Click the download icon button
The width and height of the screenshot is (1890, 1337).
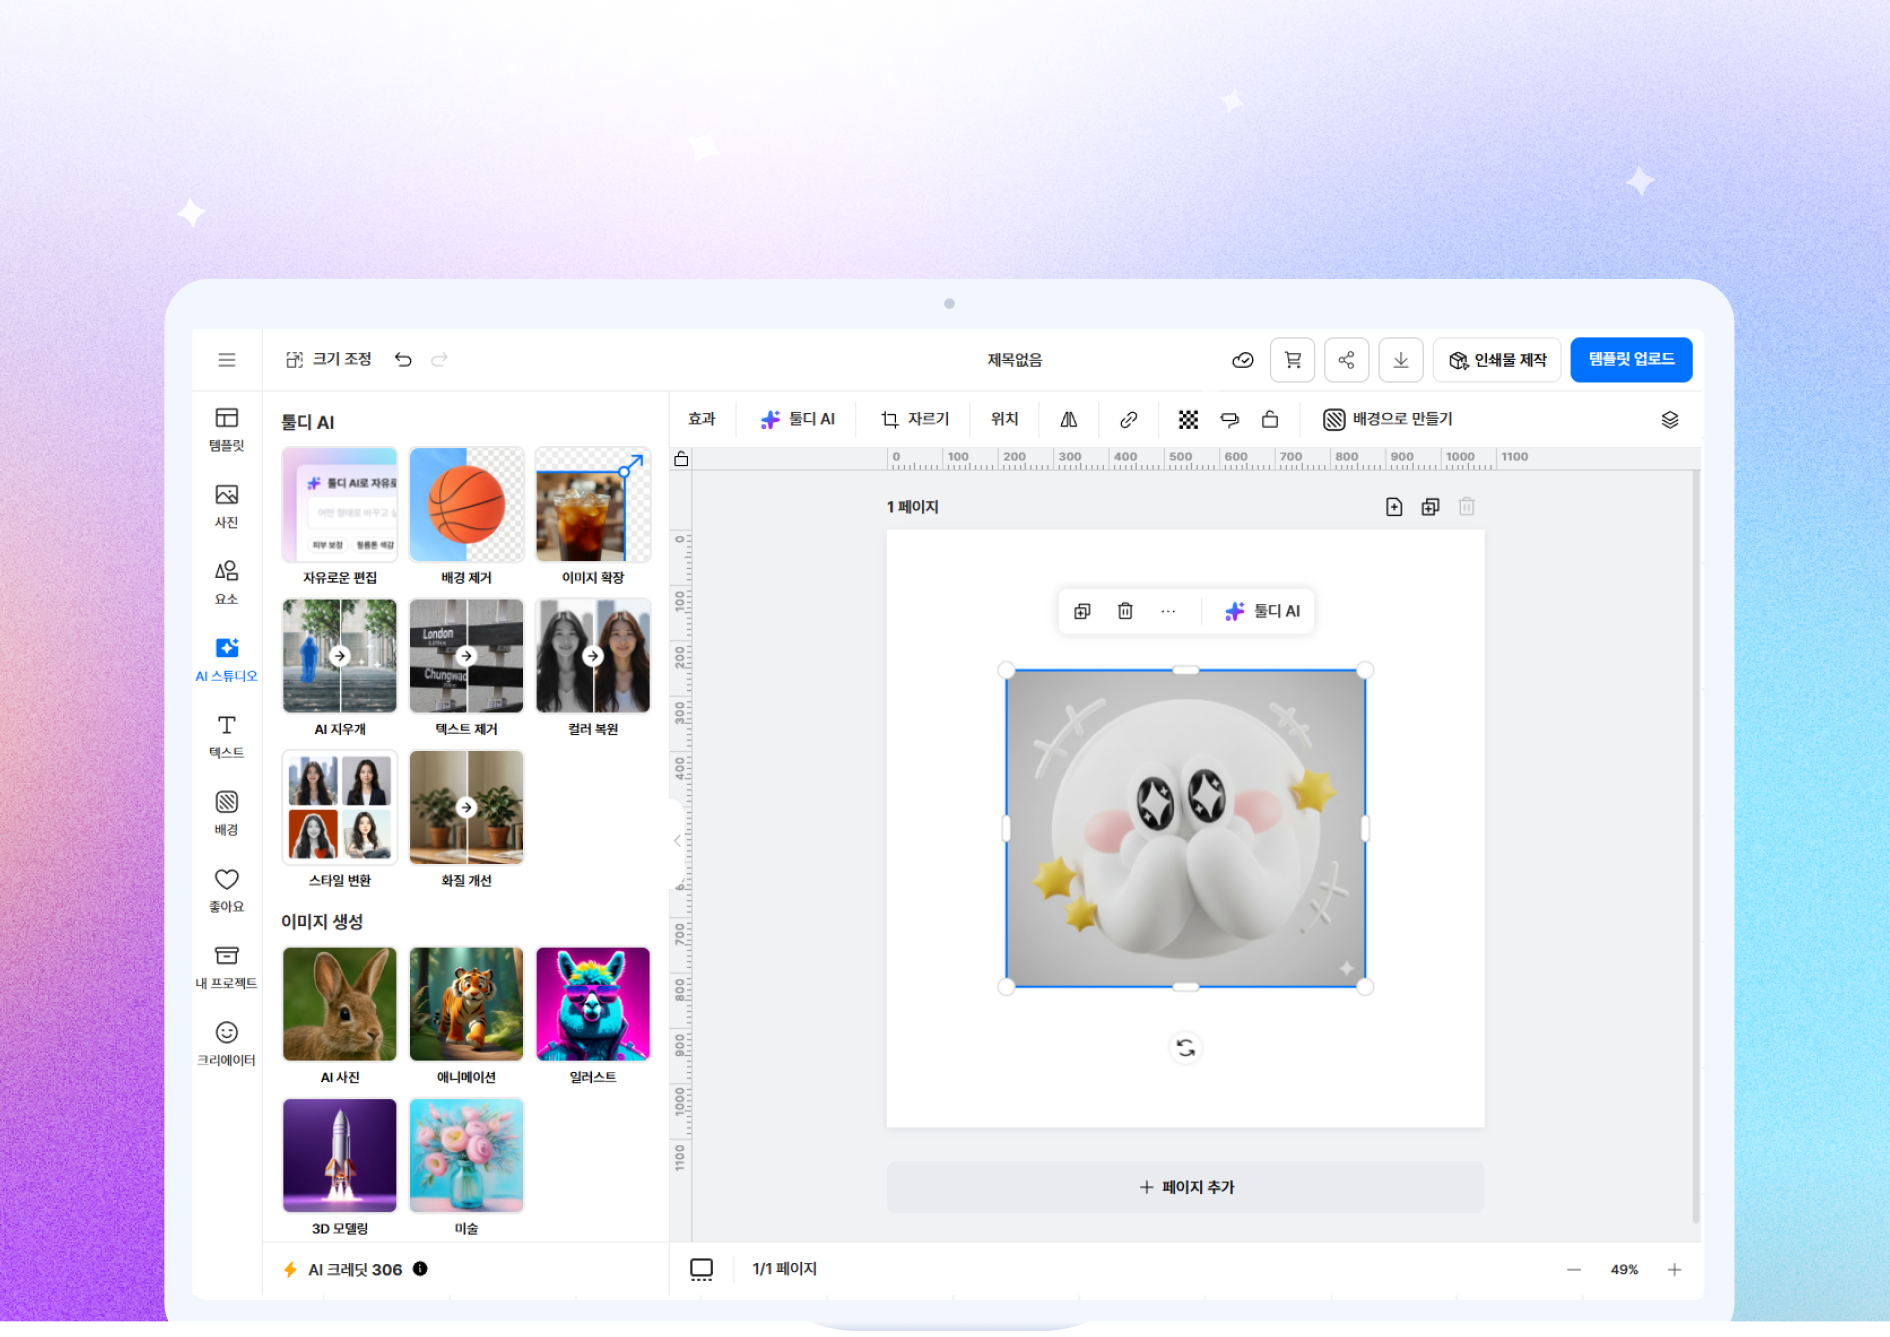[x=1400, y=360]
